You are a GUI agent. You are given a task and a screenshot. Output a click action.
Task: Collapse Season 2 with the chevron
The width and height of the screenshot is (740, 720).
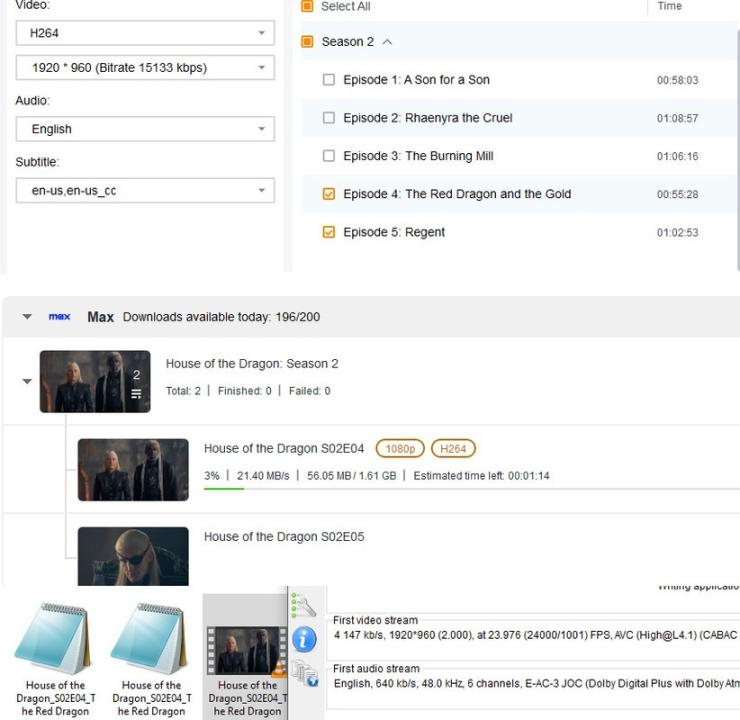387,42
